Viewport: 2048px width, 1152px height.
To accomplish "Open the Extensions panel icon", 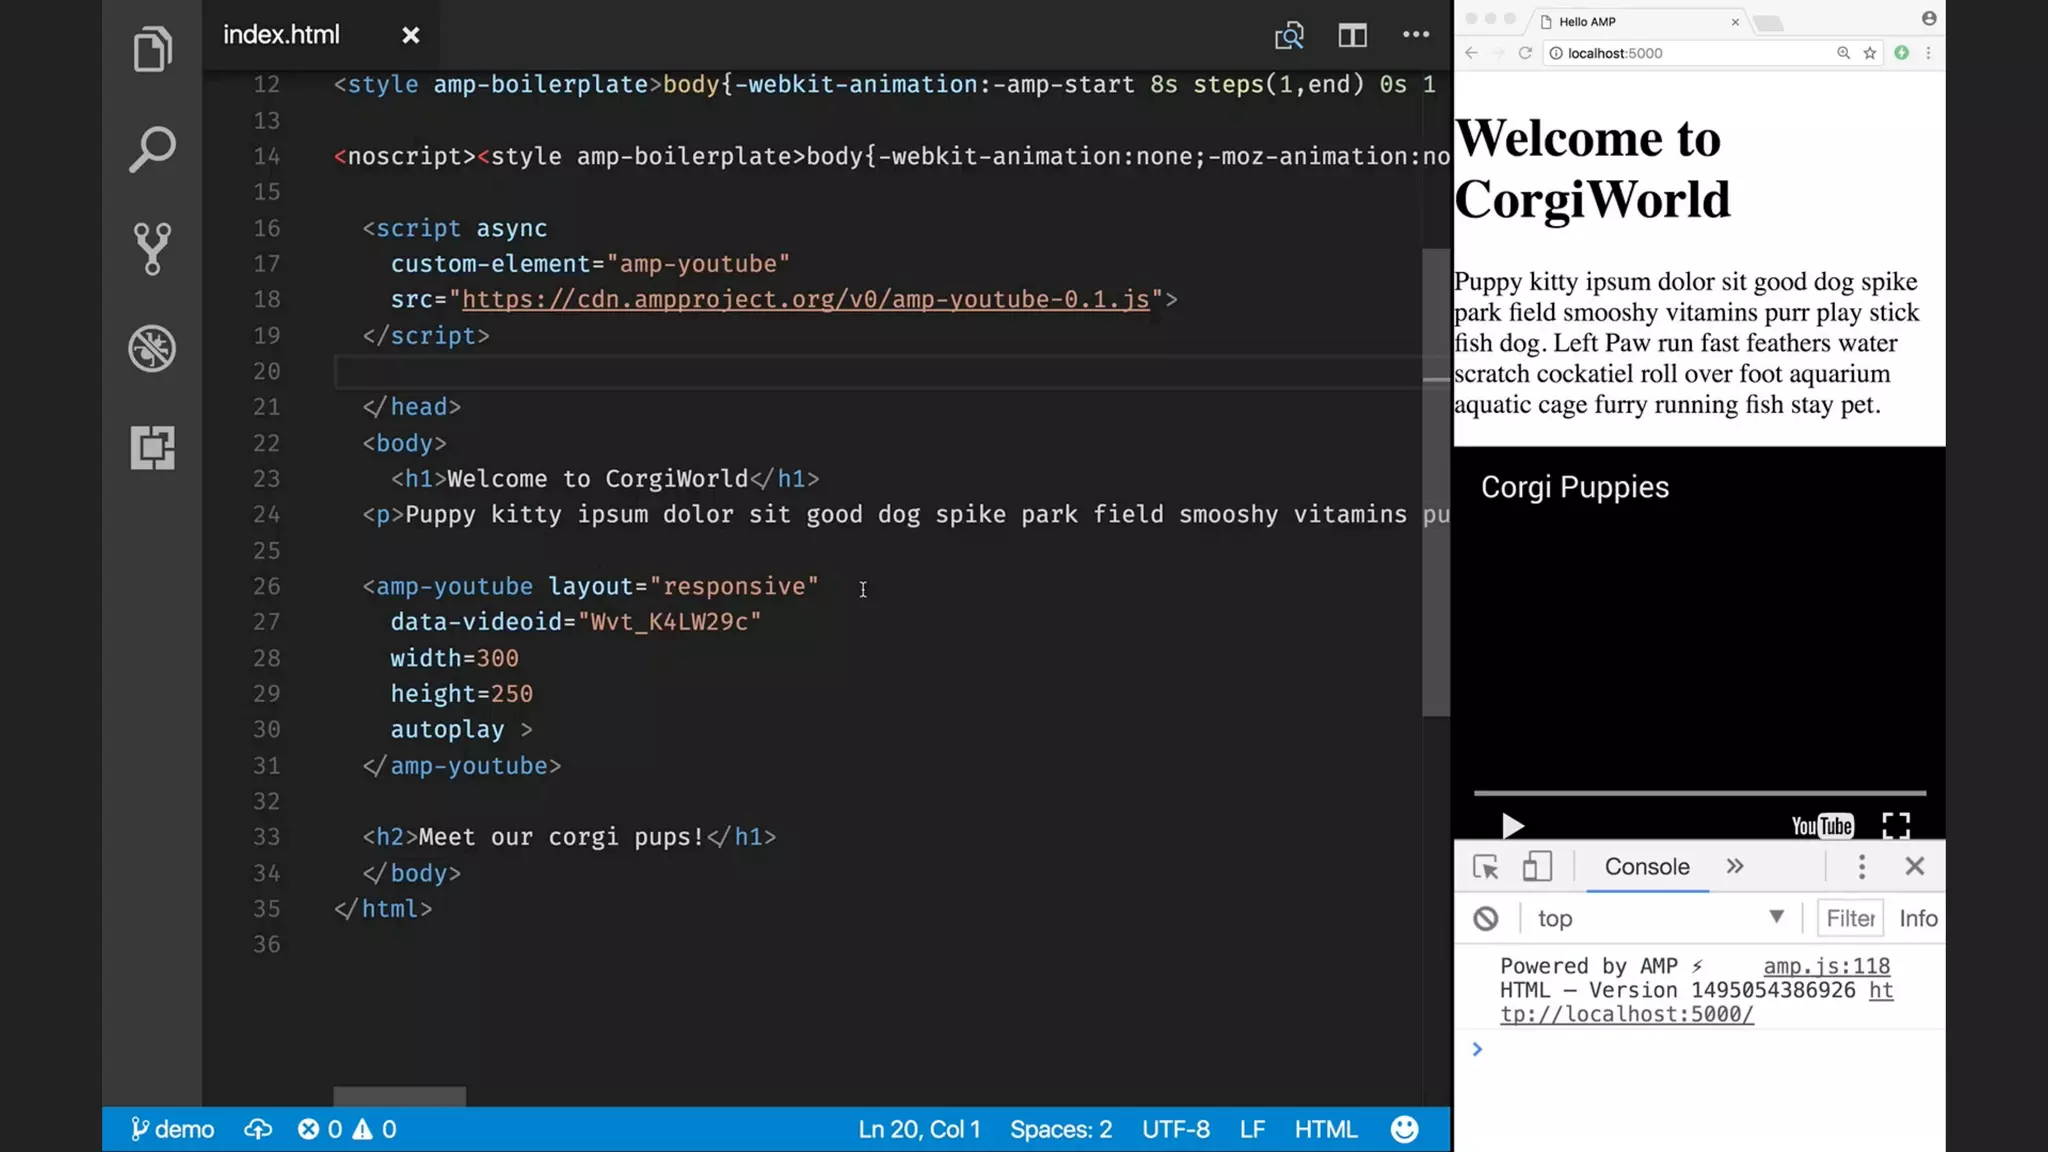I will tap(152, 447).
